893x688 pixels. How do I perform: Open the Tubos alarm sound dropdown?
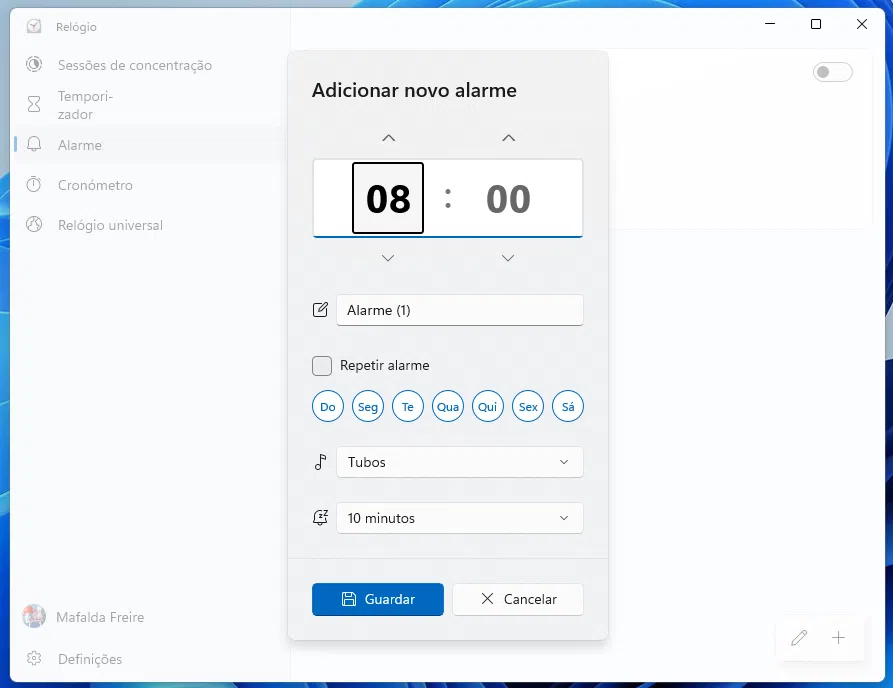click(459, 462)
